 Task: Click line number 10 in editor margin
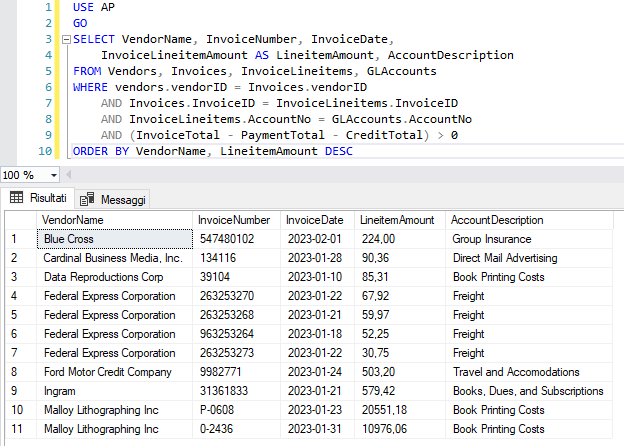[45, 151]
